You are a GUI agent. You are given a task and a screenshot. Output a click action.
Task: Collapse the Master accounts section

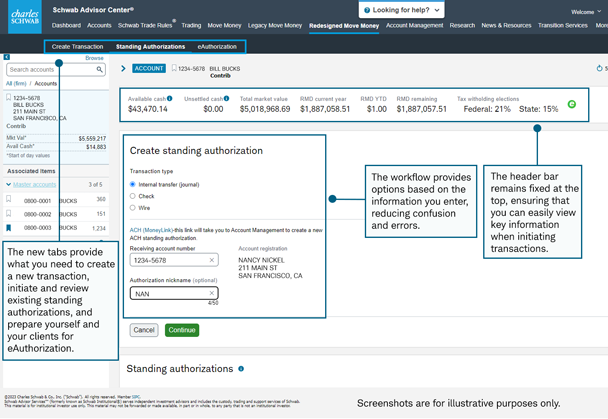point(9,184)
